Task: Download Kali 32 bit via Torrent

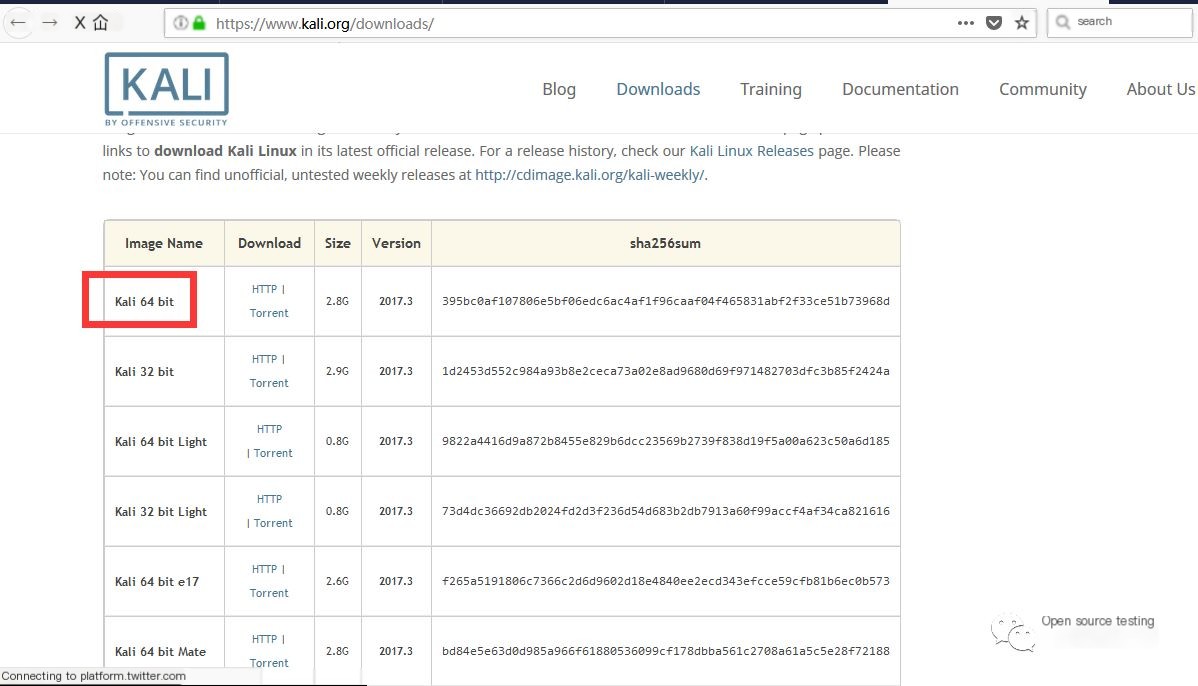Action: [x=269, y=383]
